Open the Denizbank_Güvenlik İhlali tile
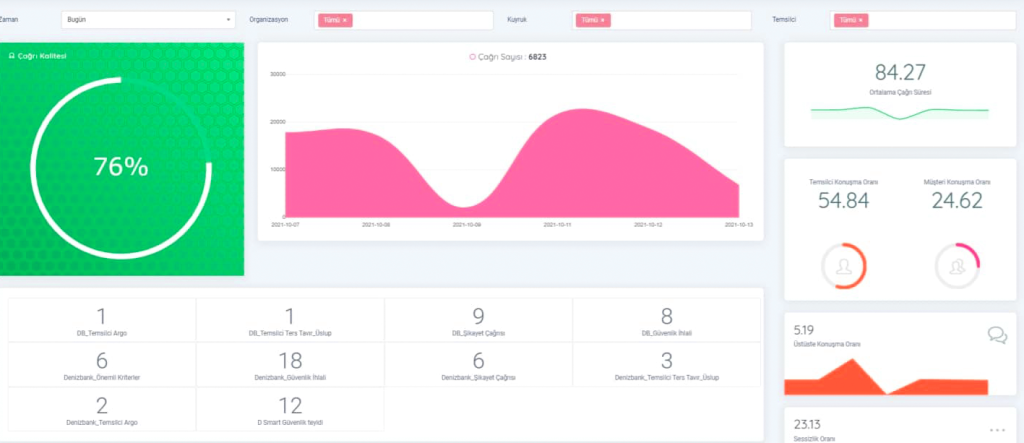 [290, 365]
